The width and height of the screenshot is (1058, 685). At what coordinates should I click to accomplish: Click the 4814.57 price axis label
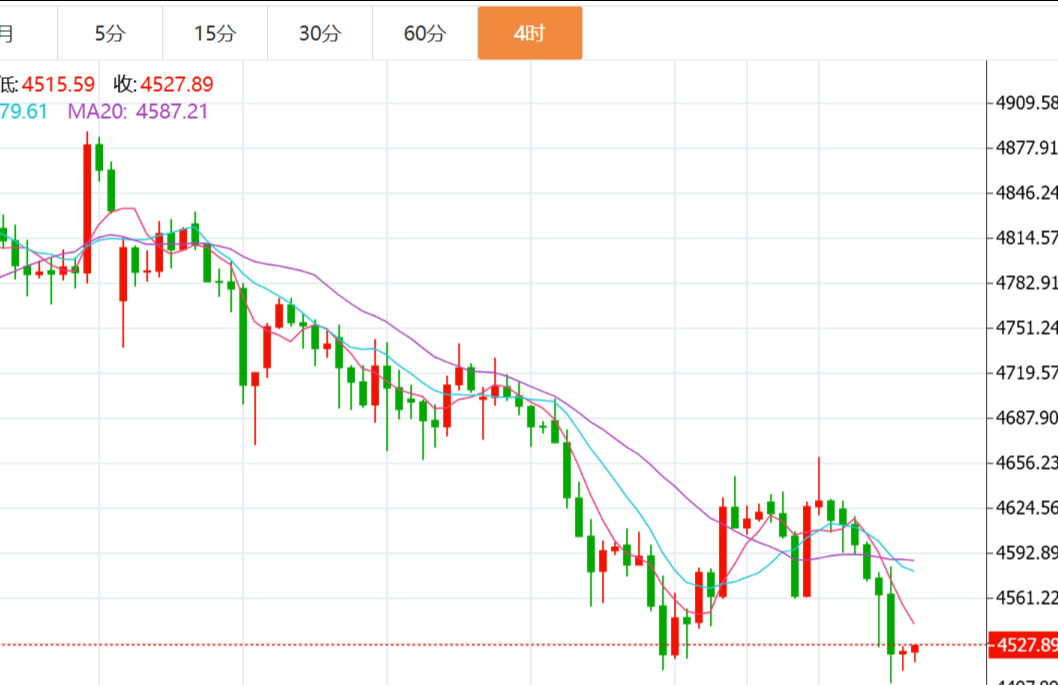click(1026, 238)
